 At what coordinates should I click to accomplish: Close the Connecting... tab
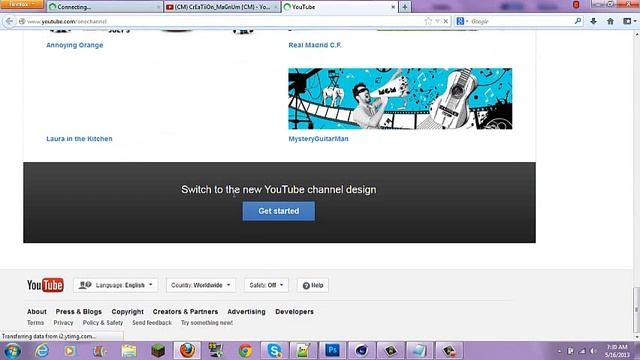coord(158,7)
